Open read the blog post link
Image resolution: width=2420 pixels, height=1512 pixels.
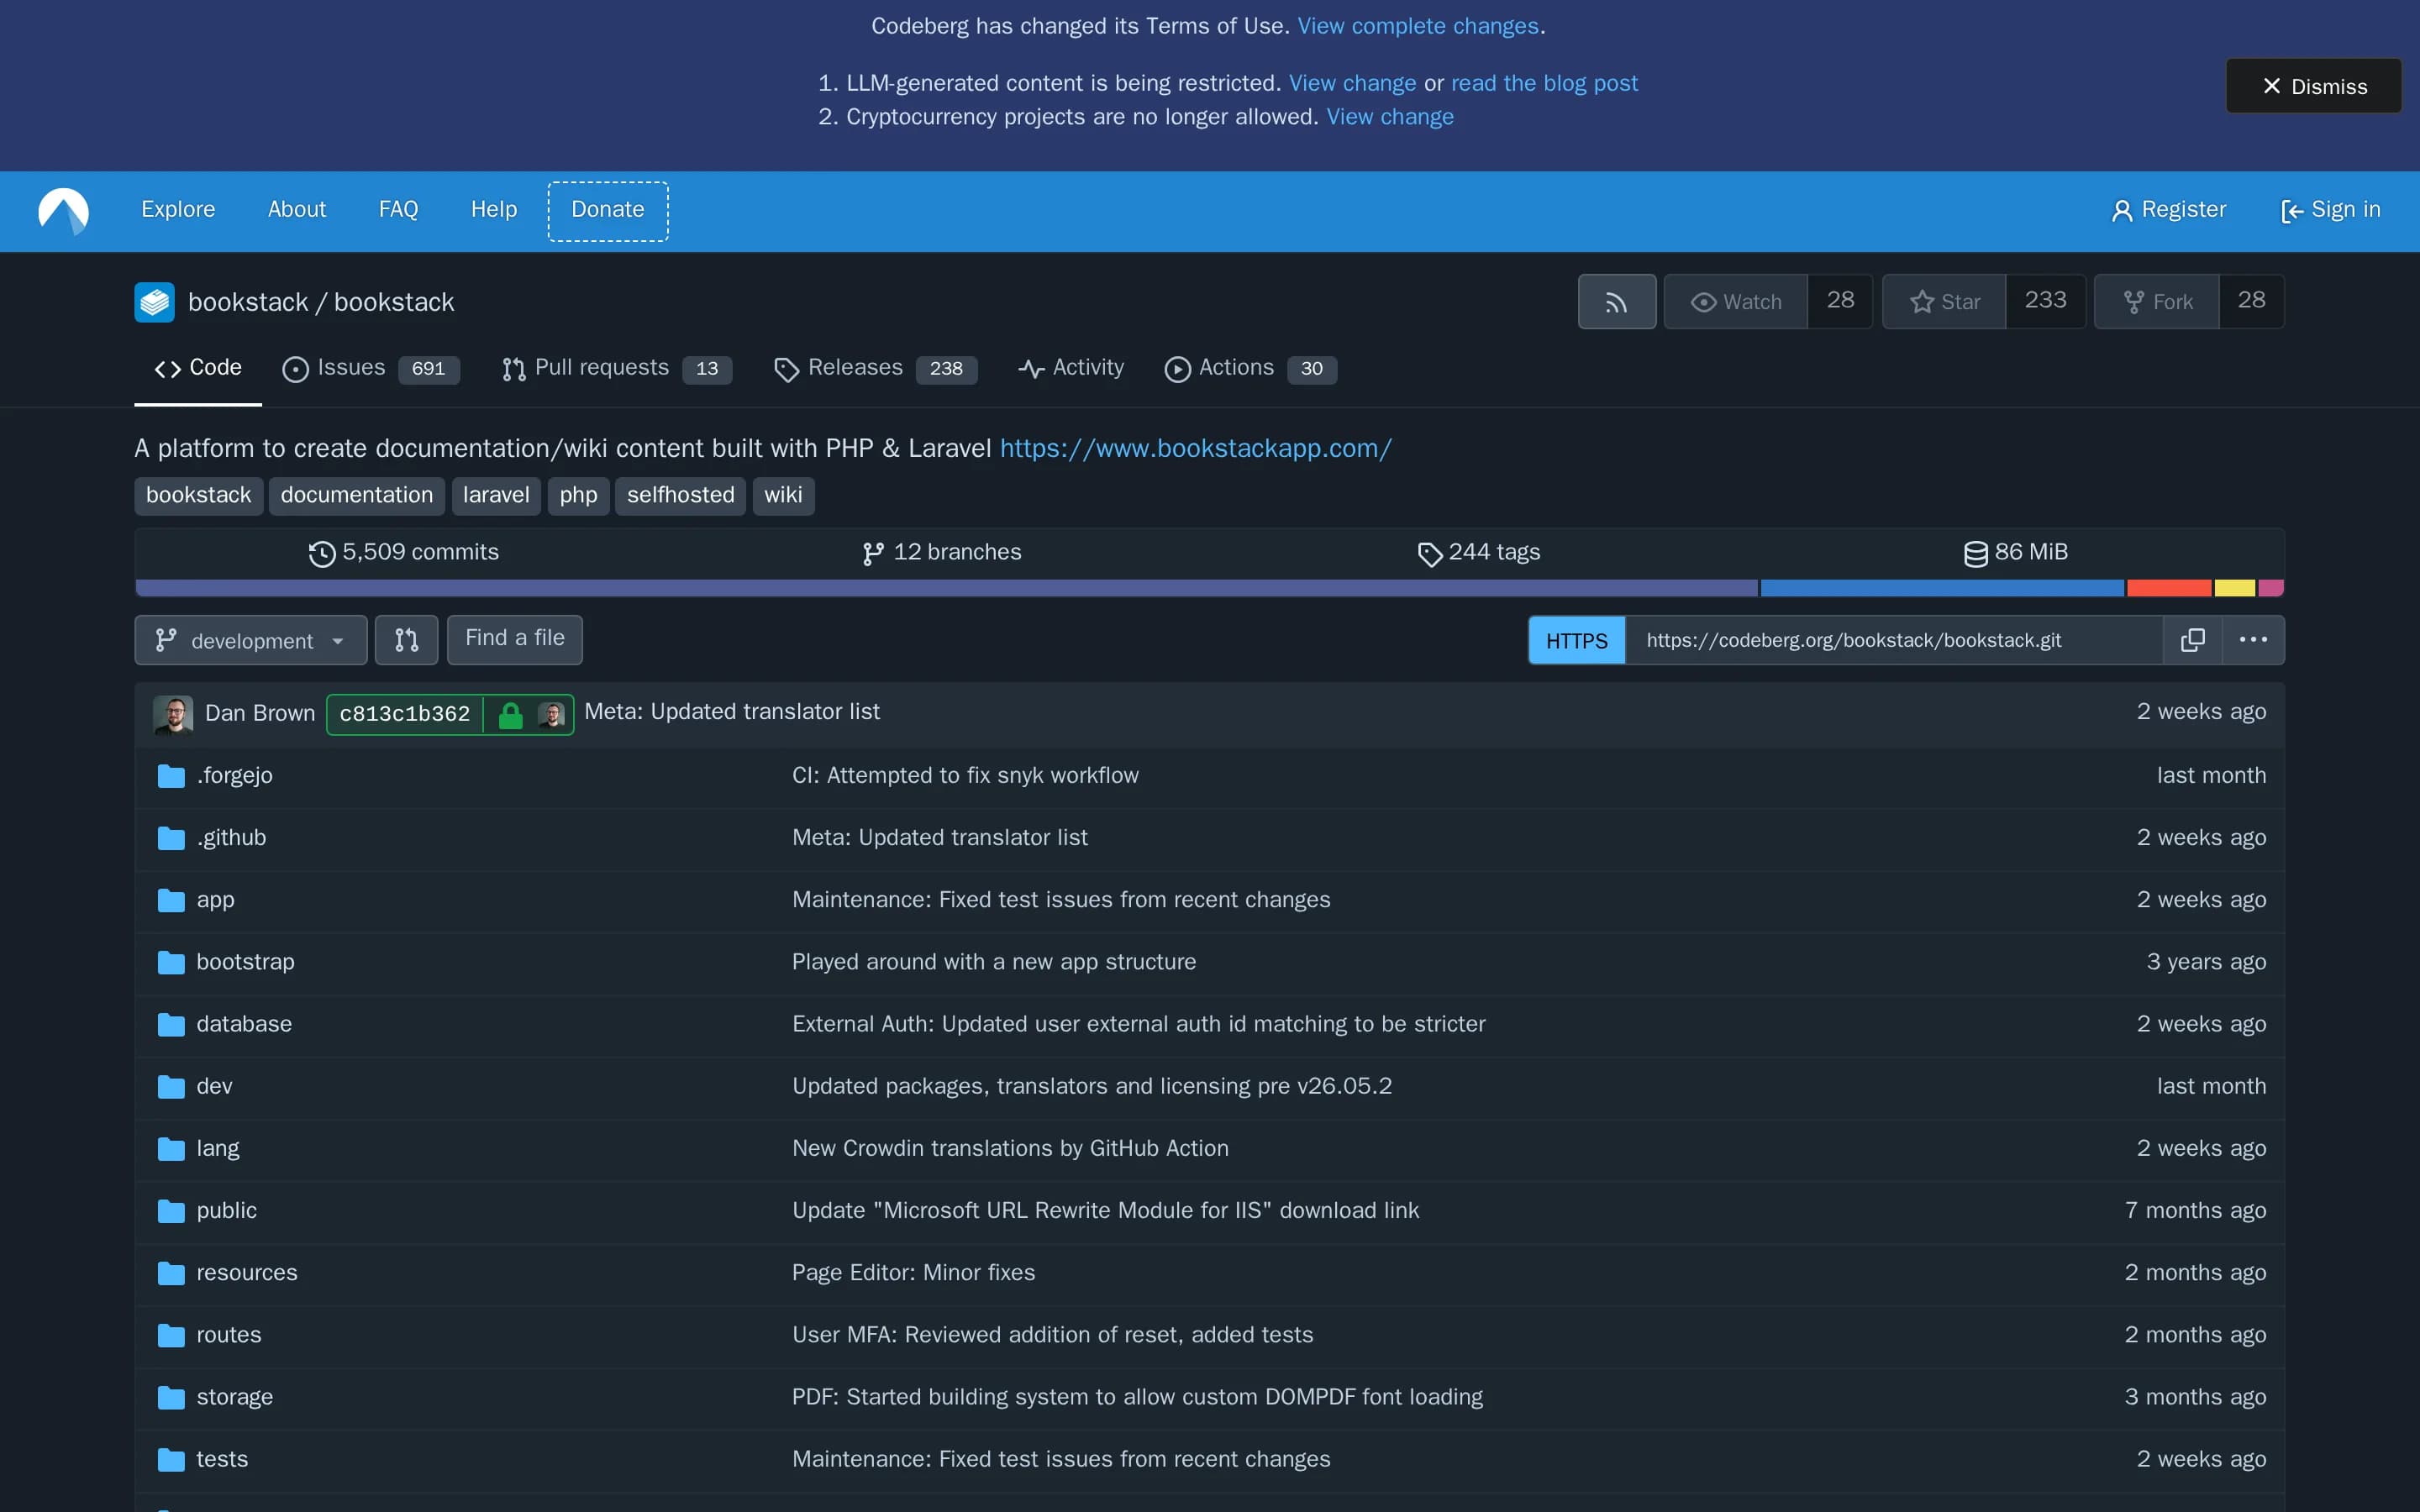pyautogui.click(x=1544, y=83)
